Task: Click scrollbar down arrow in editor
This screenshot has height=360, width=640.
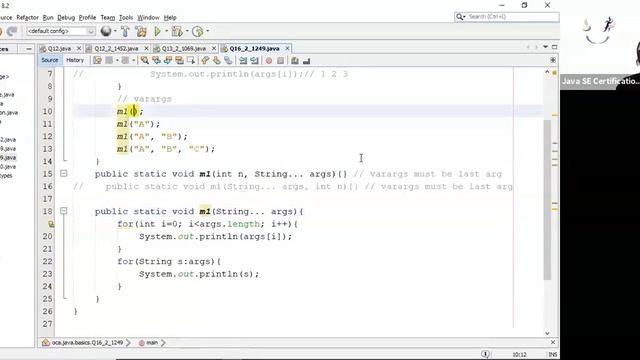Action: pos(547,333)
